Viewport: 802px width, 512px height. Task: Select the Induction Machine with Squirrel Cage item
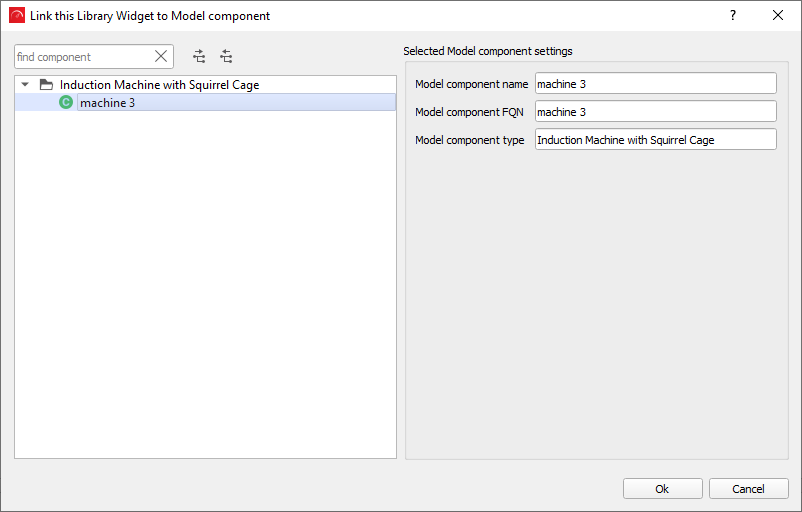pyautogui.click(x=159, y=85)
